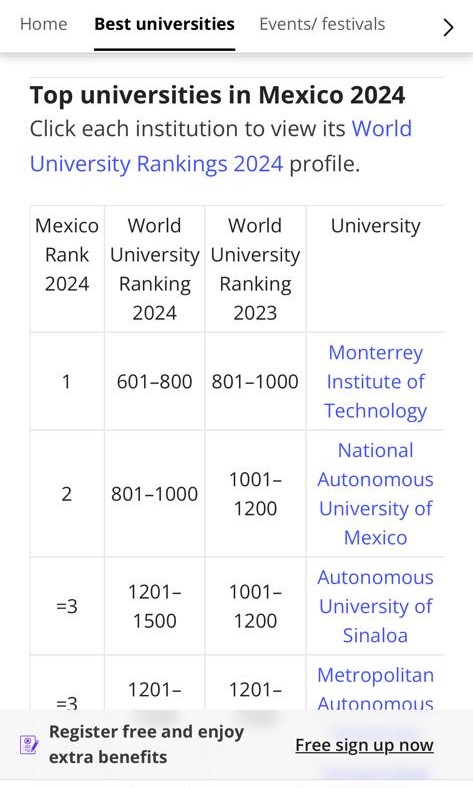
Task: Click the Register free and enjoy extra benefits text
Action: pyautogui.click(x=146, y=744)
